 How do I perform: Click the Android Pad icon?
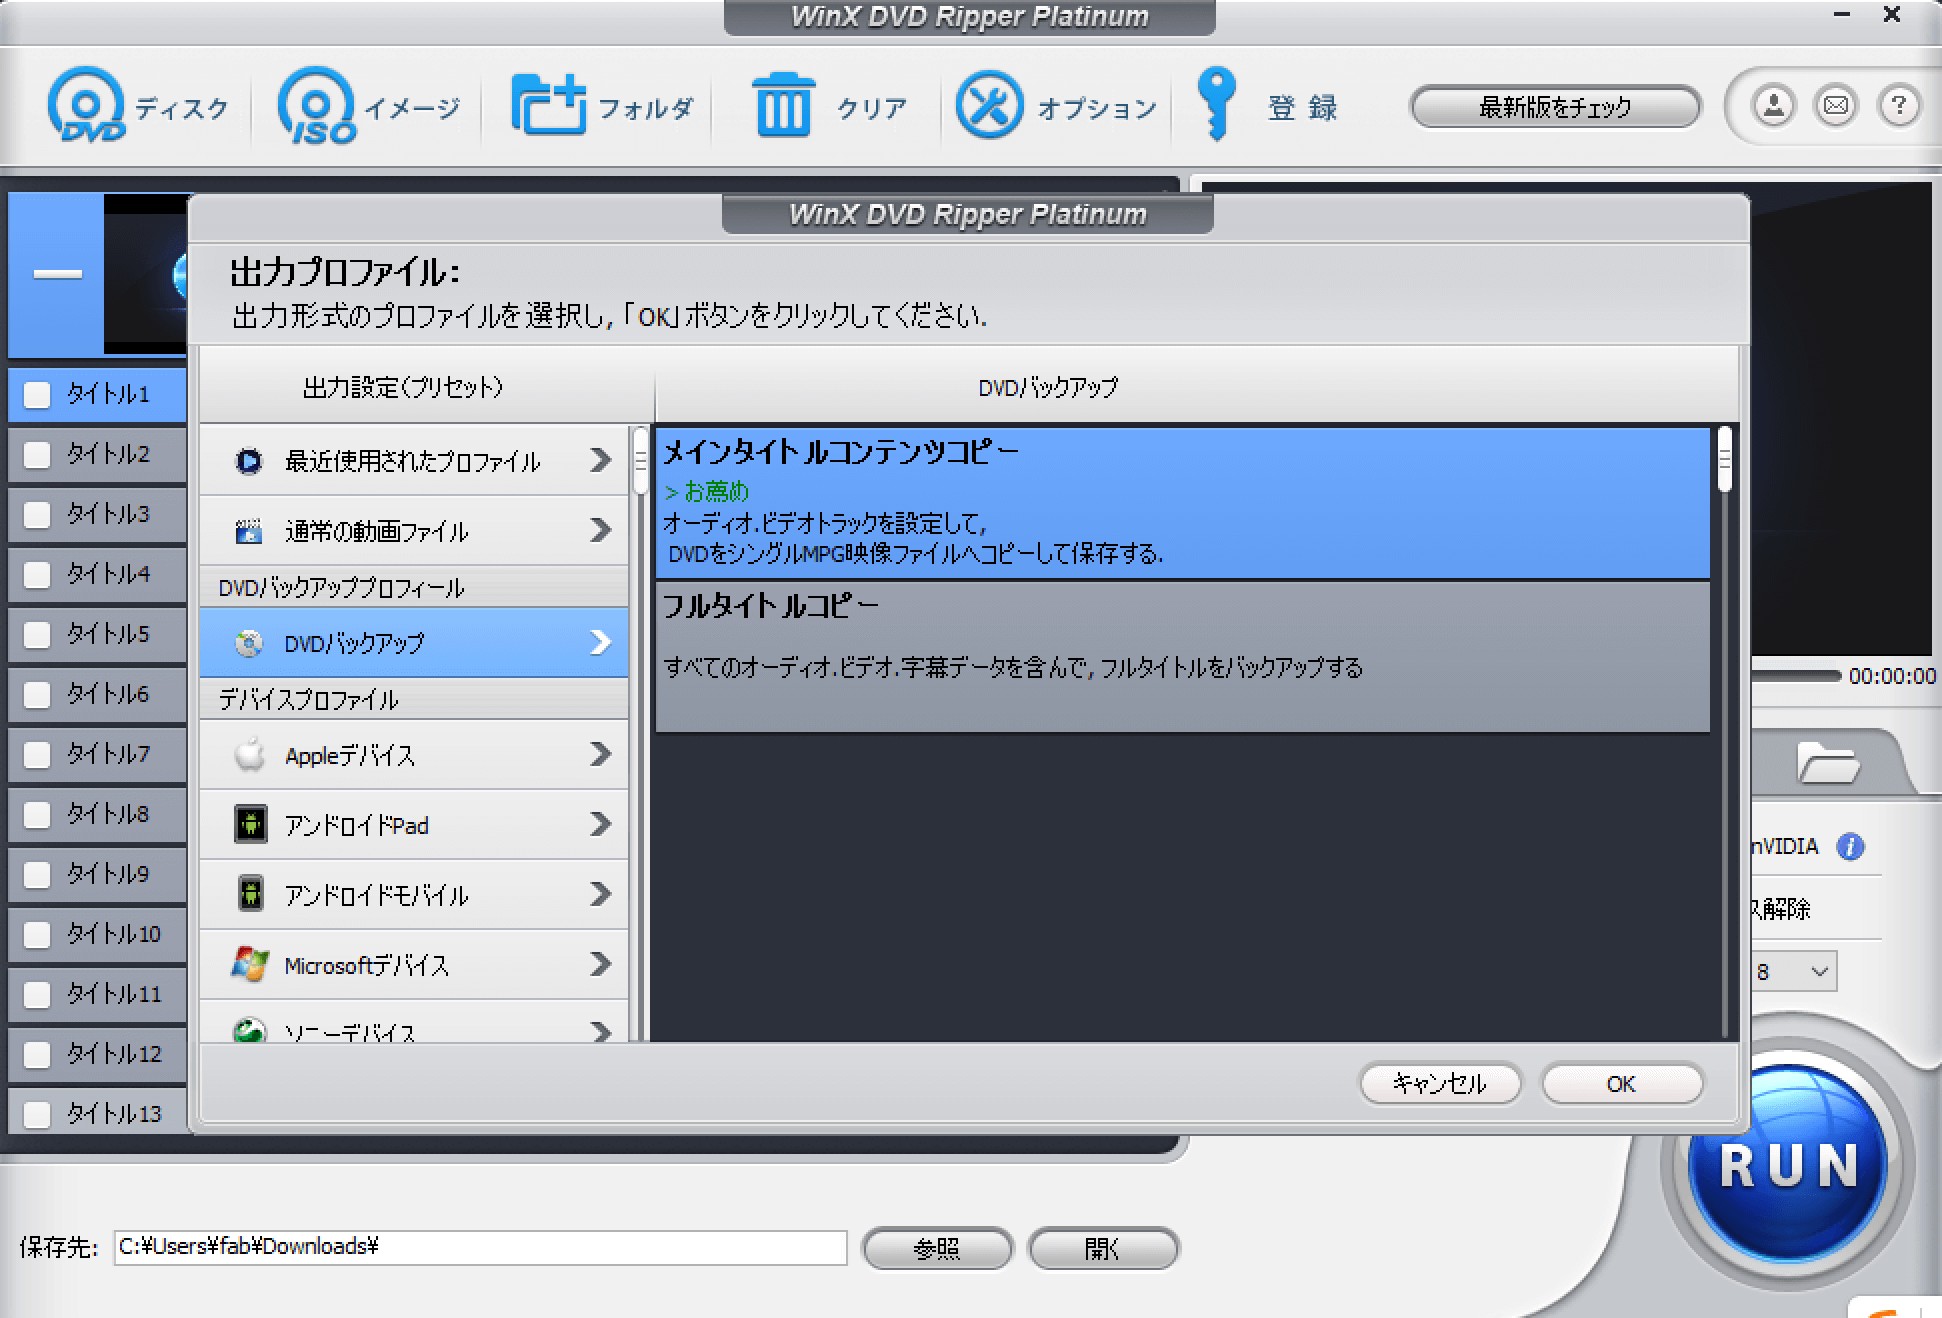coord(250,825)
